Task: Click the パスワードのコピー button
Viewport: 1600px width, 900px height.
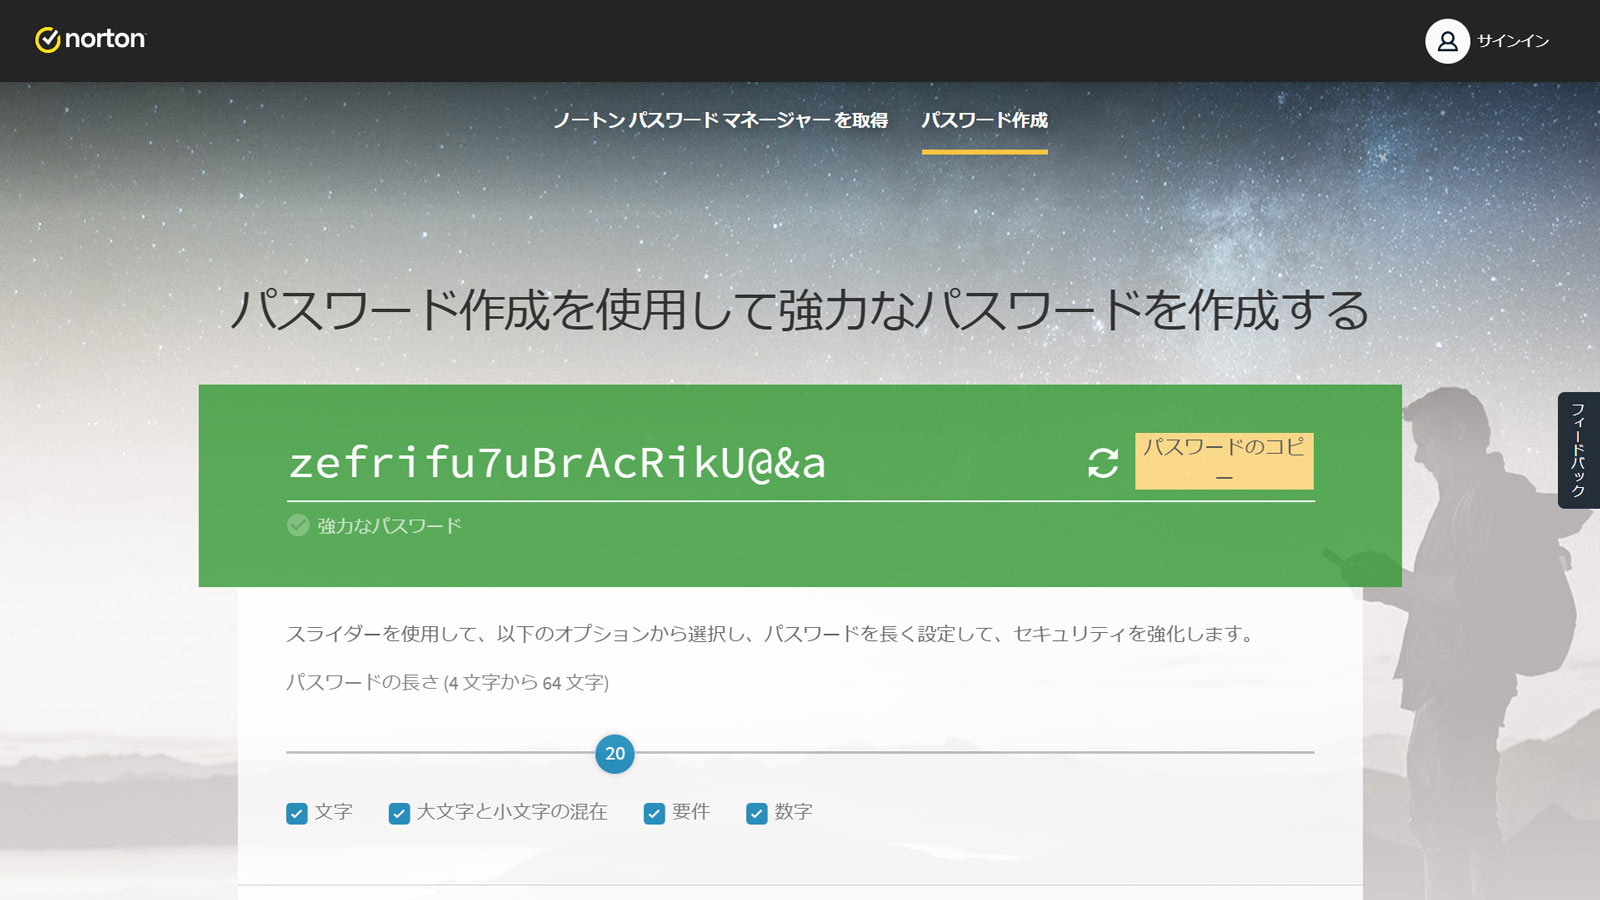Action: (1224, 461)
